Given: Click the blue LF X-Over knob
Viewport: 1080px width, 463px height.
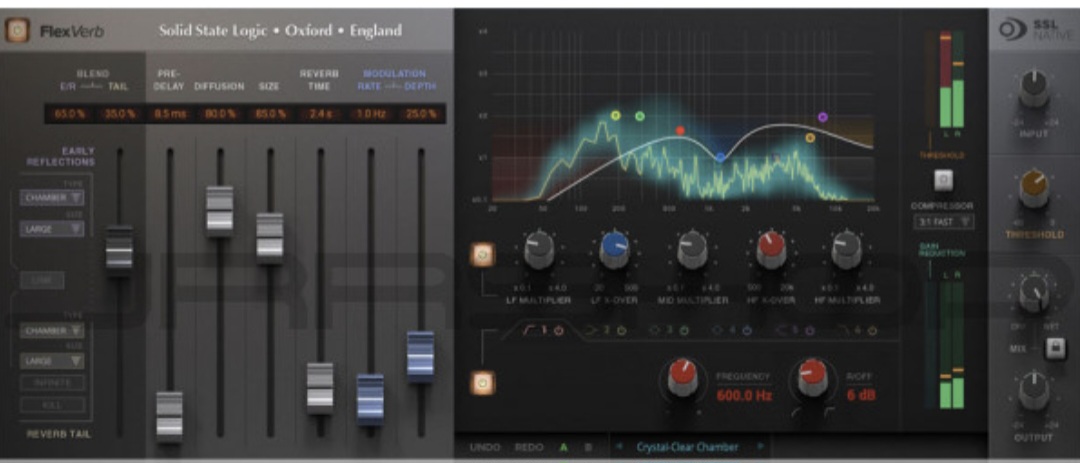Looking at the screenshot, I should click(x=614, y=249).
